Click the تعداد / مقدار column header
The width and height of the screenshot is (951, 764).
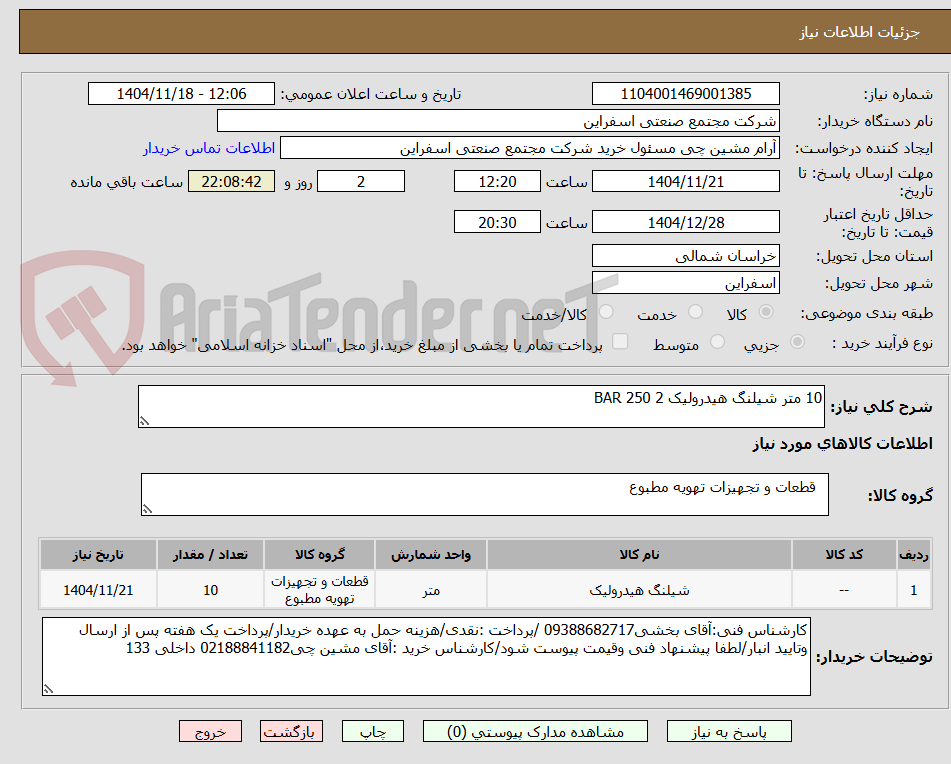pyautogui.click(x=210, y=555)
